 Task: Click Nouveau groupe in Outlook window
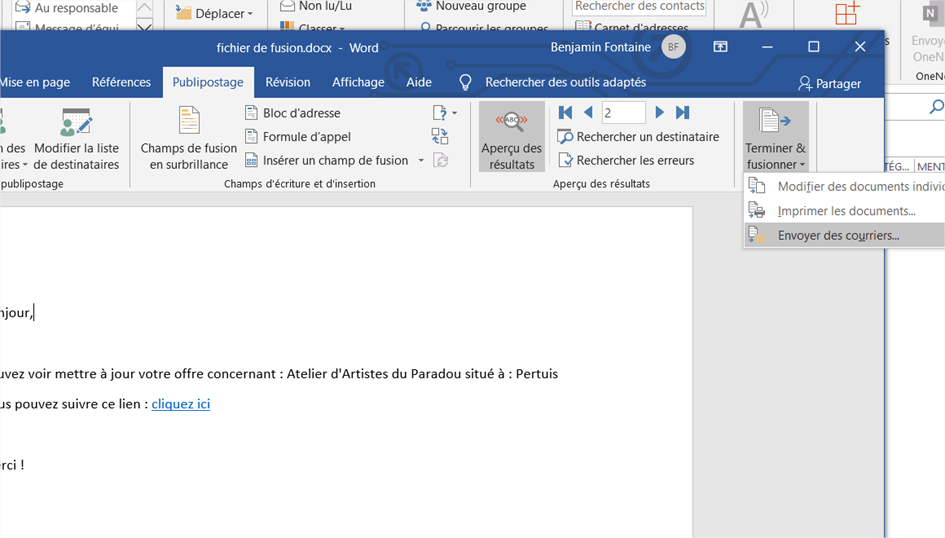(471, 6)
